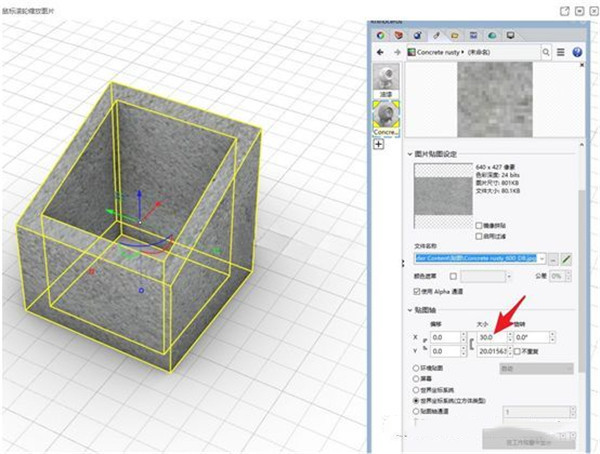The width and height of the screenshot is (600, 454).
Task: Go forward with the right arrow button
Action: tap(397, 52)
